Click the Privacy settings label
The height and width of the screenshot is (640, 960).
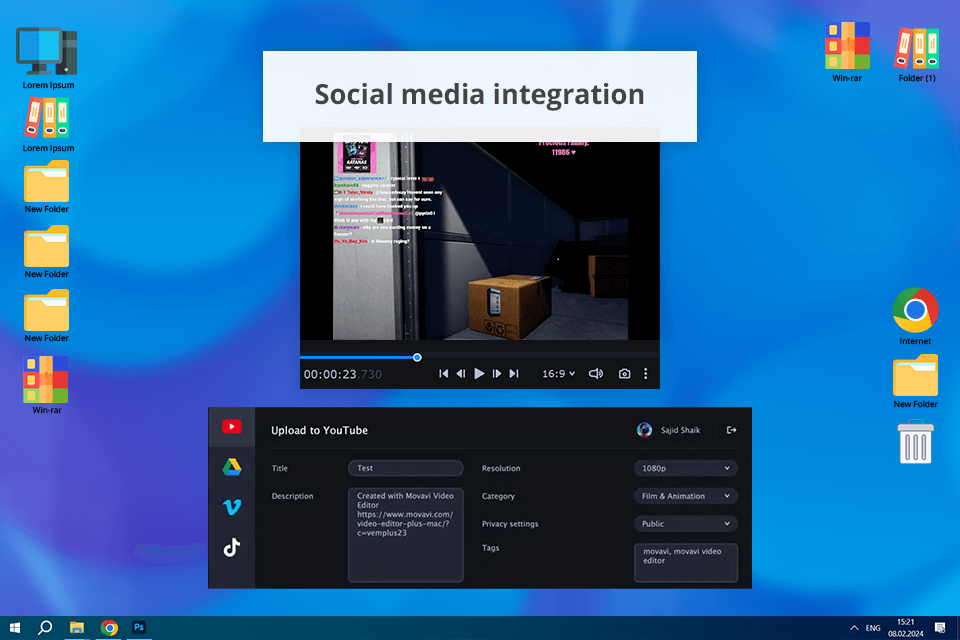coord(510,524)
